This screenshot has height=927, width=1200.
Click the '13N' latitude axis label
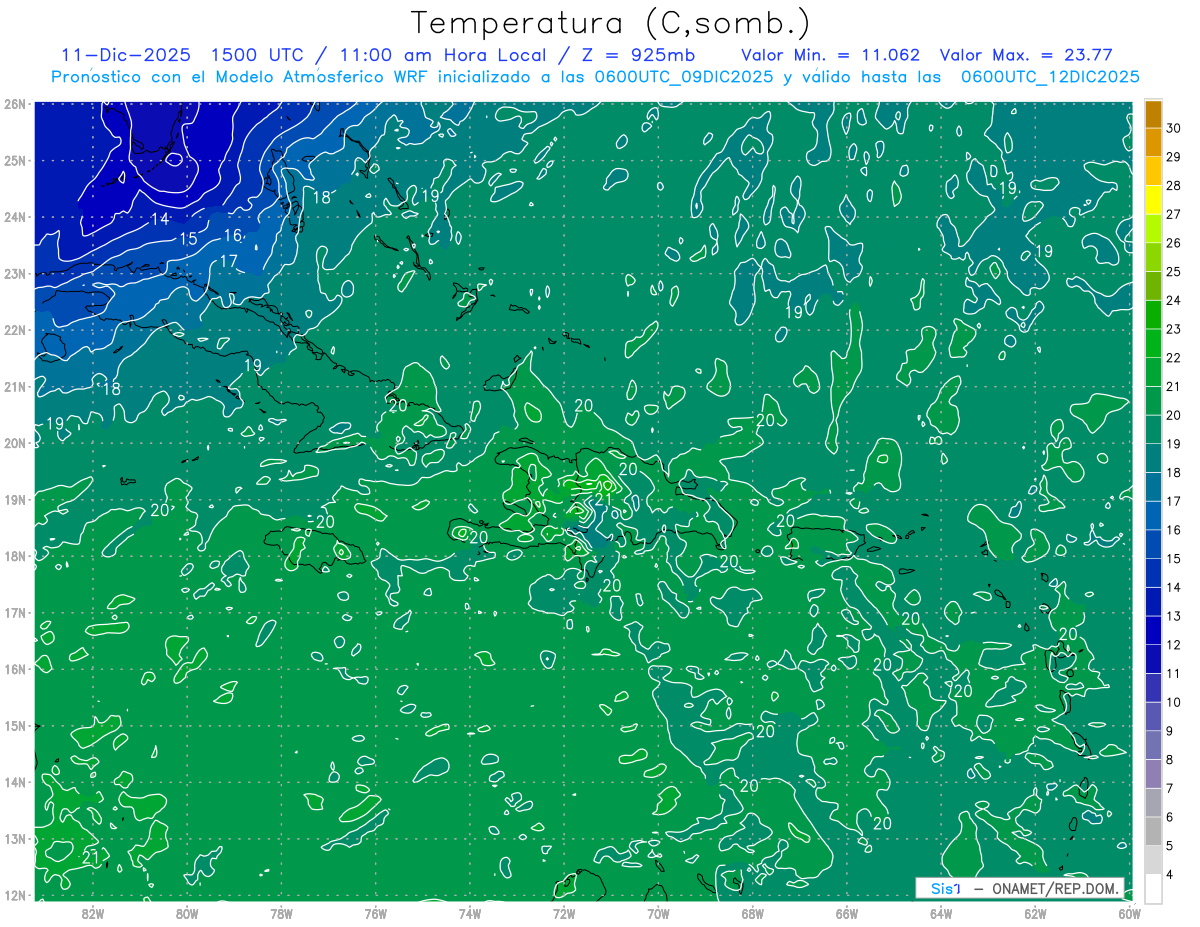(14, 839)
